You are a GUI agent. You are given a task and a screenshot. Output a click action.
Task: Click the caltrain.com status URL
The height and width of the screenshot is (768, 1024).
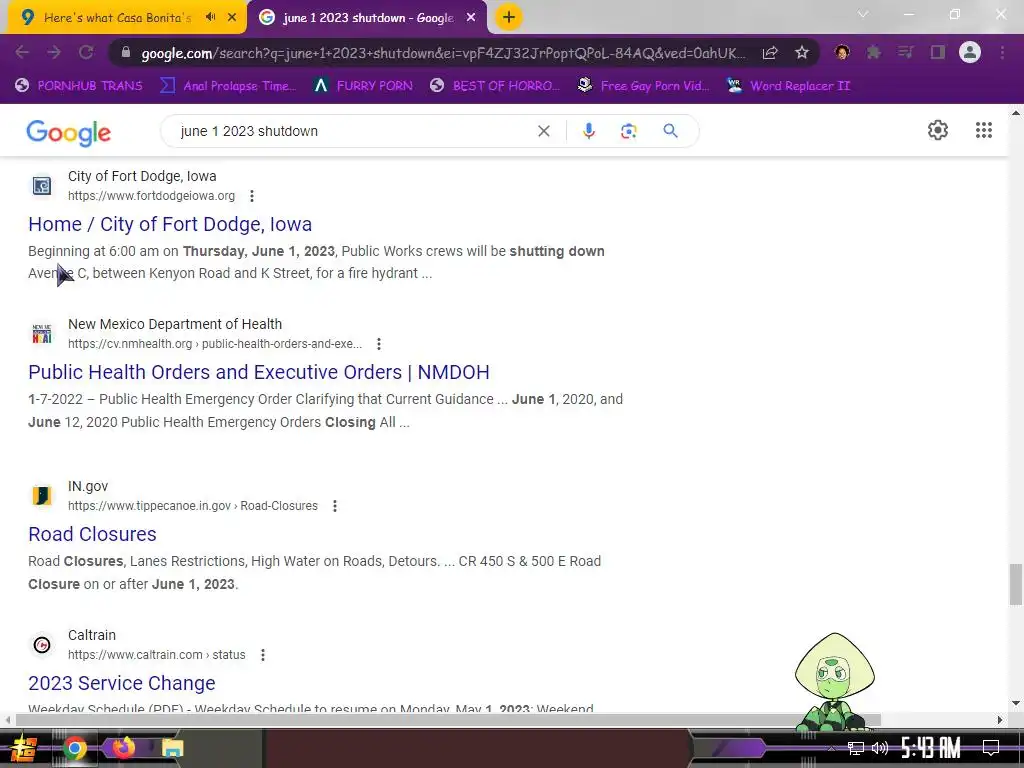[157, 655]
